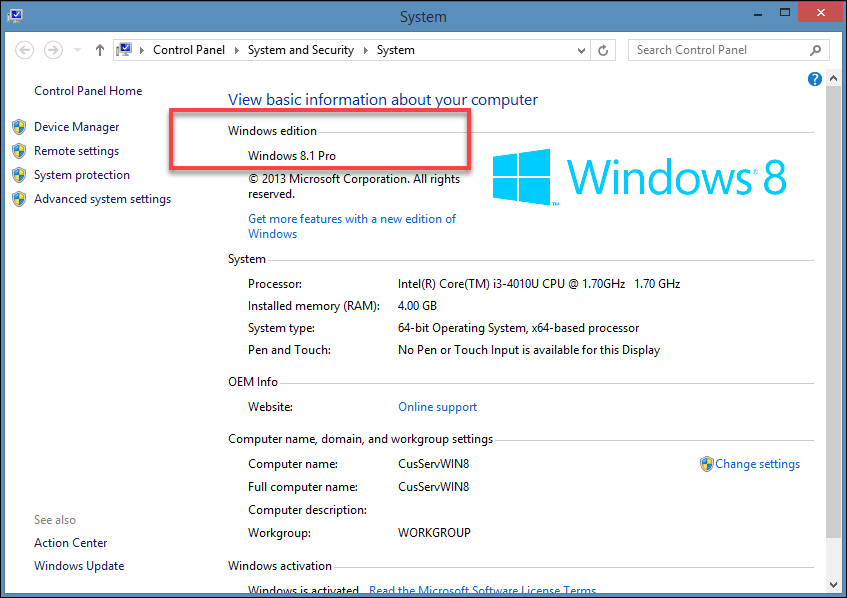Image resolution: width=847 pixels, height=598 pixels.
Task: Click the 'View basic information about your computer' heading
Action: [383, 99]
